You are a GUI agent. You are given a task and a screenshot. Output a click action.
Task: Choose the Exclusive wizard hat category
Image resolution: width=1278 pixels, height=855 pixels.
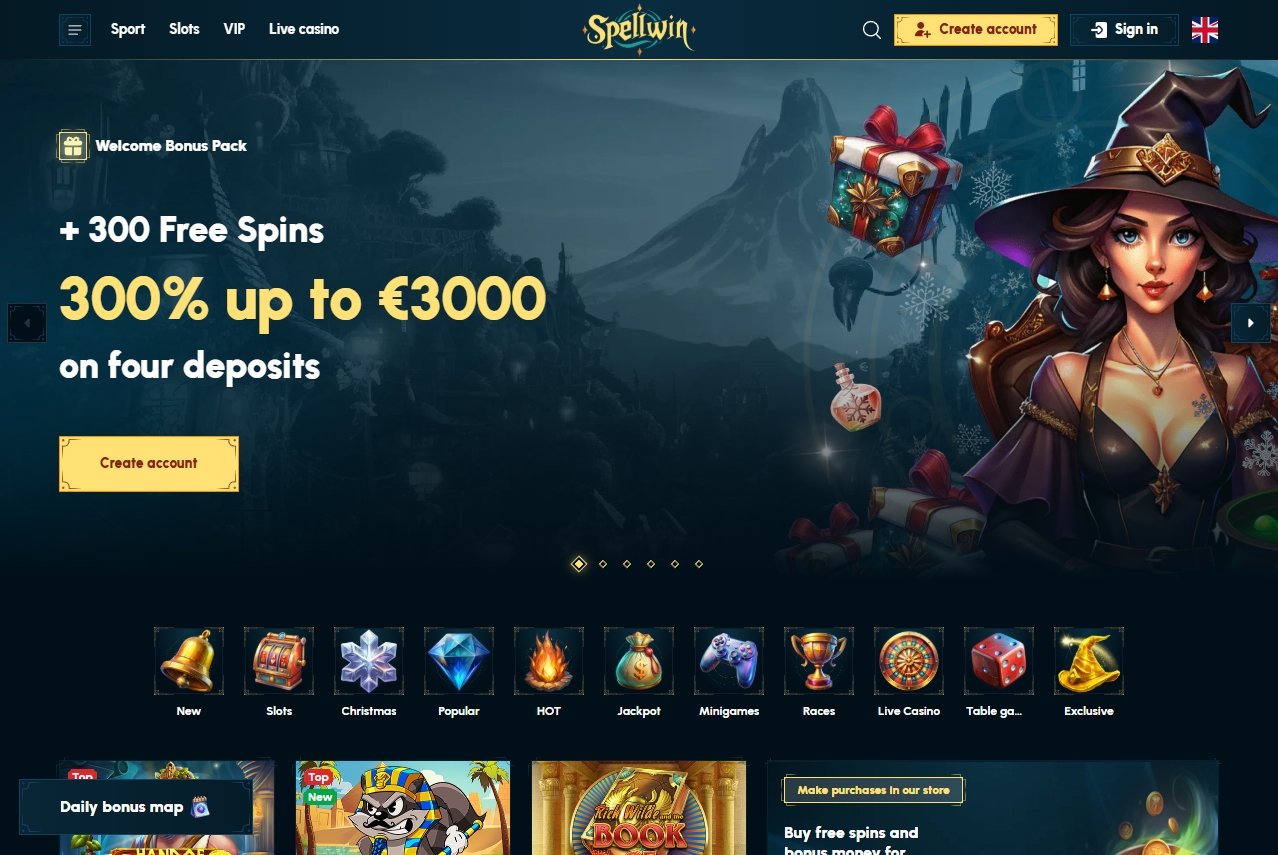[x=1089, y=661]
